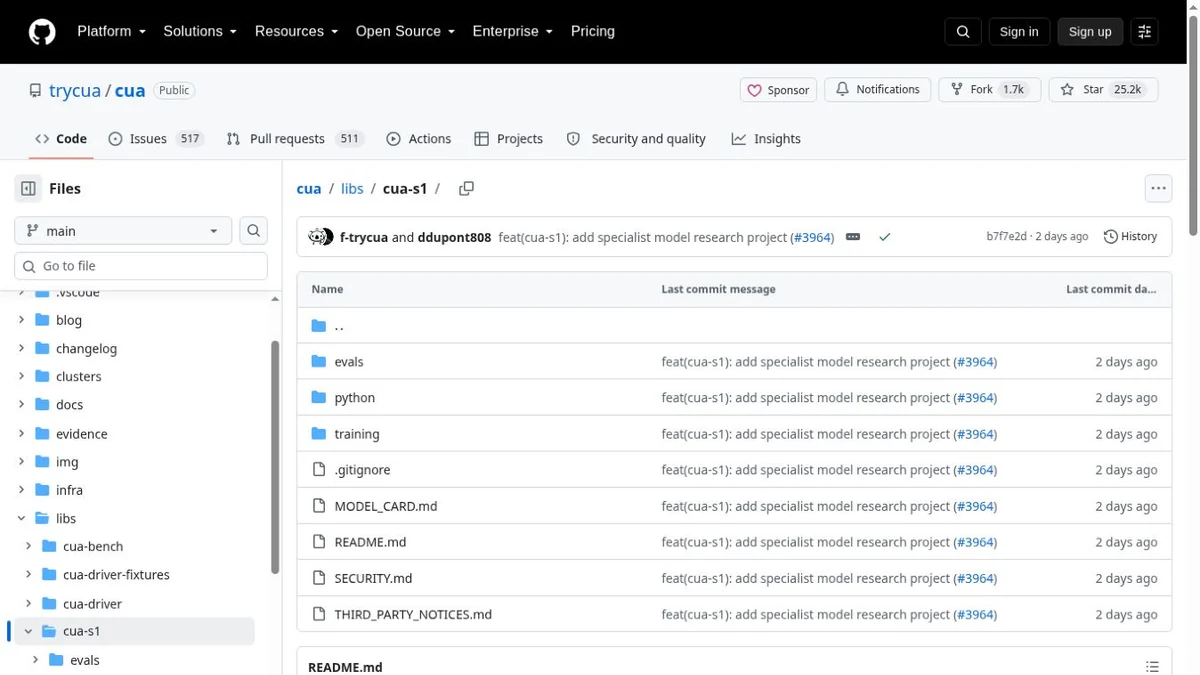Fork the repository with Fork button

[x=989, y=90]
